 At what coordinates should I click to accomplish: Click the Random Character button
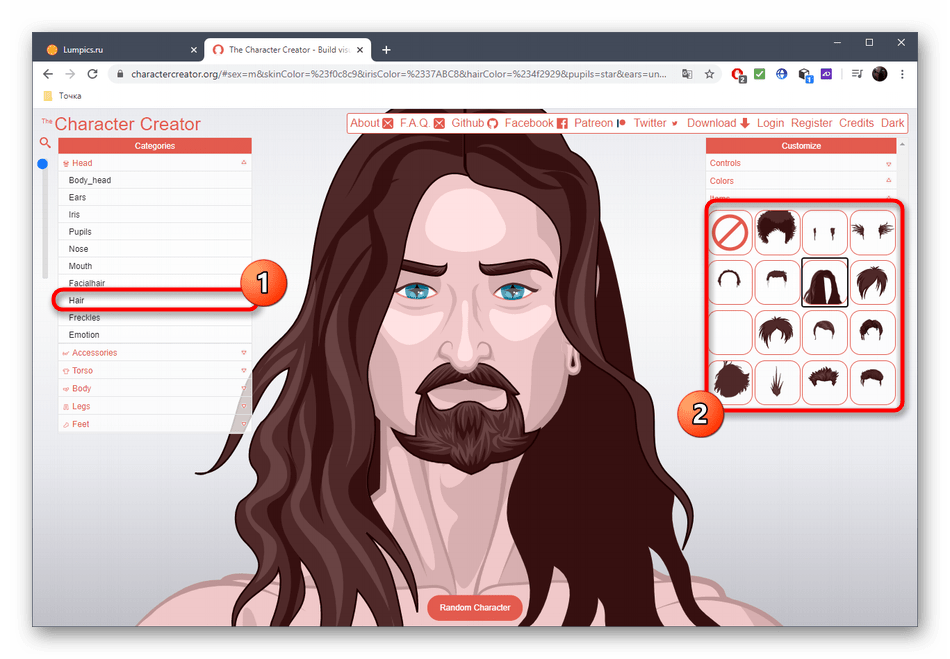(475, 607)
